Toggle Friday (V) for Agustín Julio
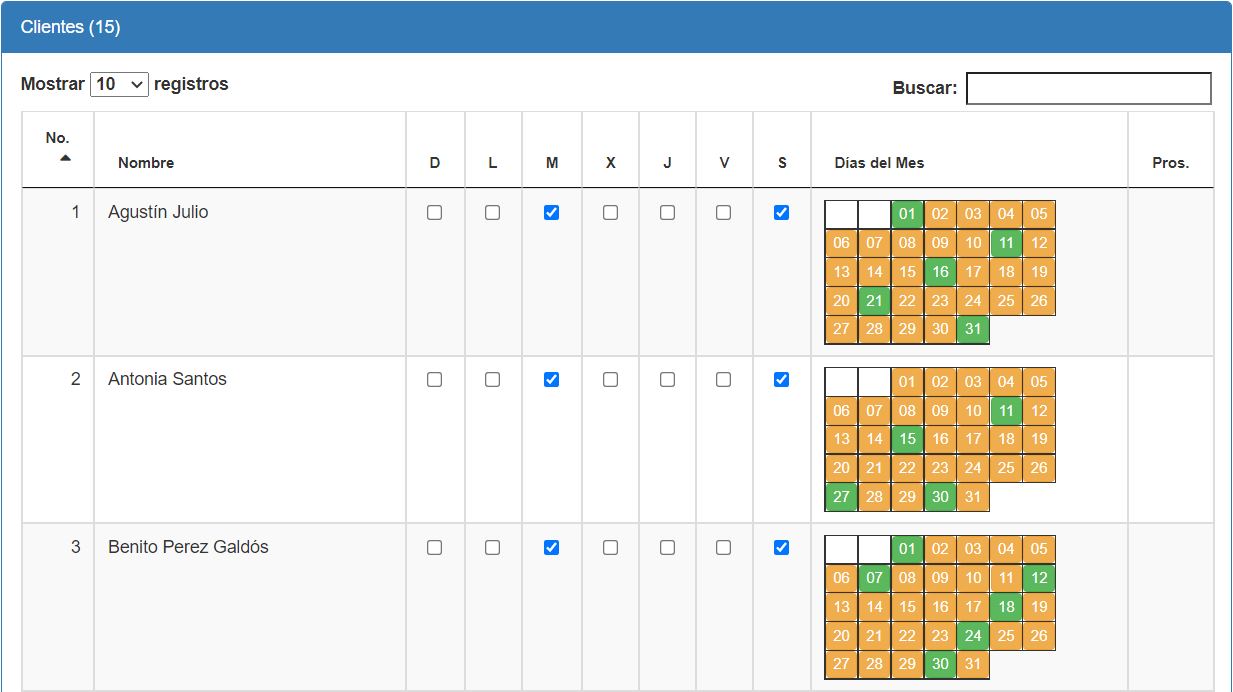The image size is (1233, 692). pyautogui.click(x=723, y=213)
